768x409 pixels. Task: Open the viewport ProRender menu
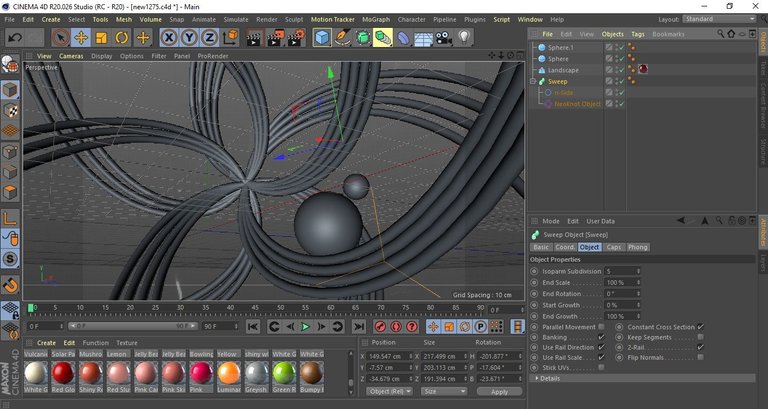[x=213, y=56]
